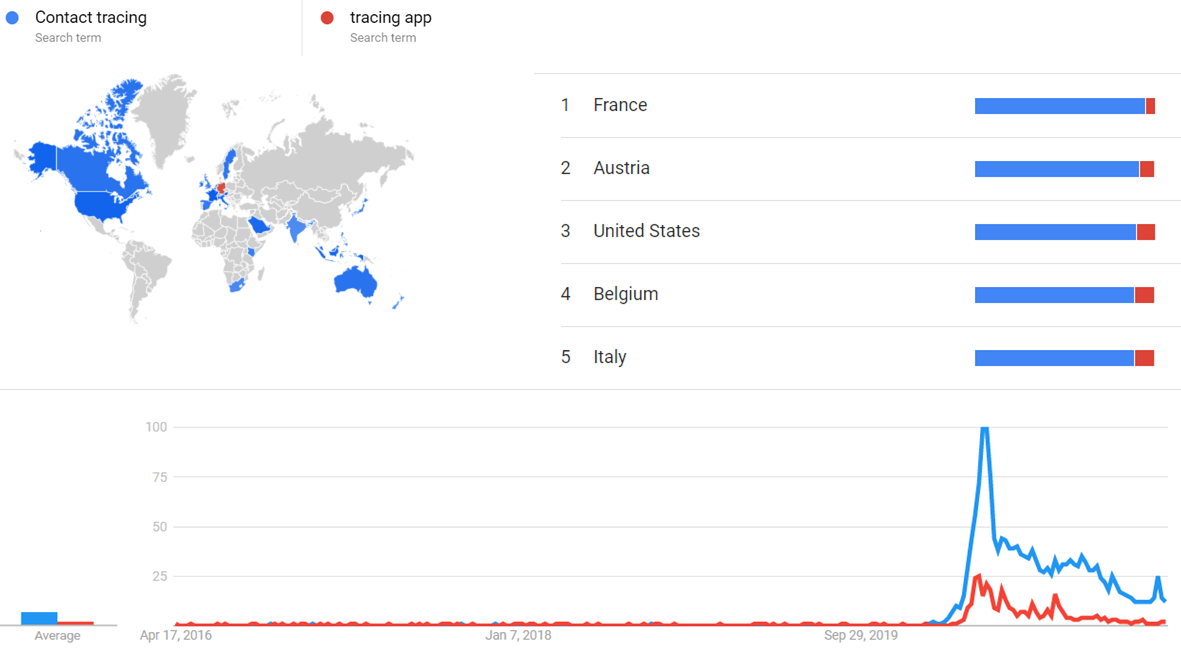Click France's comparison bar
Image resolution: width=1181 pixels, height=657 pixels.
click(x=1060, y=106)
